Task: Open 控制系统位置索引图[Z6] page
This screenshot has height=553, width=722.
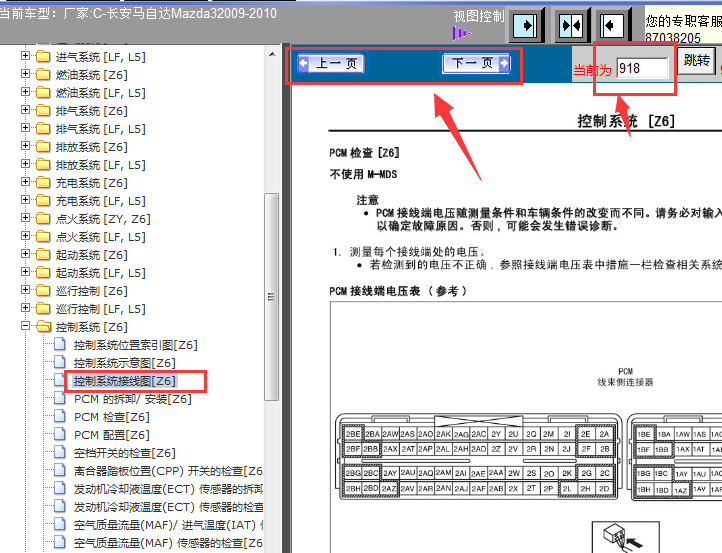Action: click(135, 345)
